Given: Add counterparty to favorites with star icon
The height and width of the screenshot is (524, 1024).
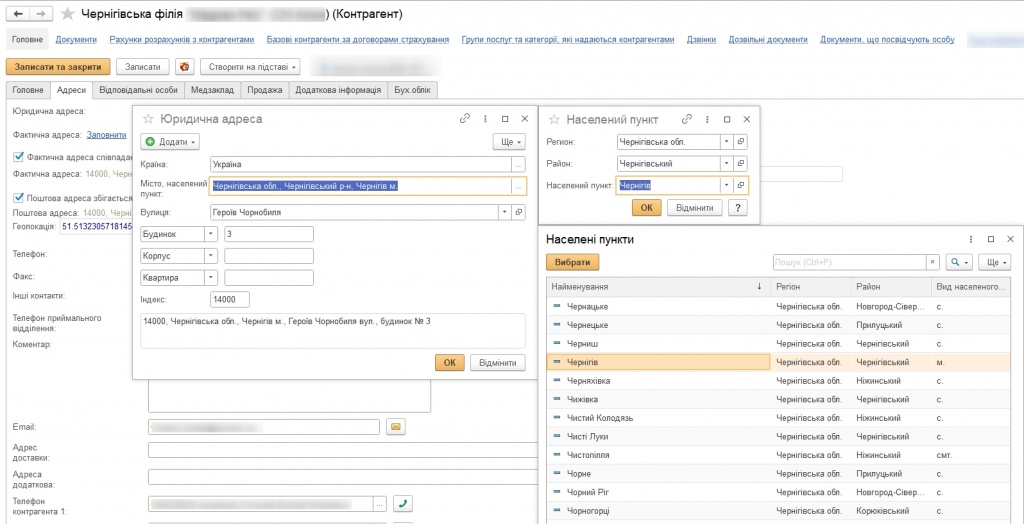Looking at the screenshot, I should tap(68, 14).
